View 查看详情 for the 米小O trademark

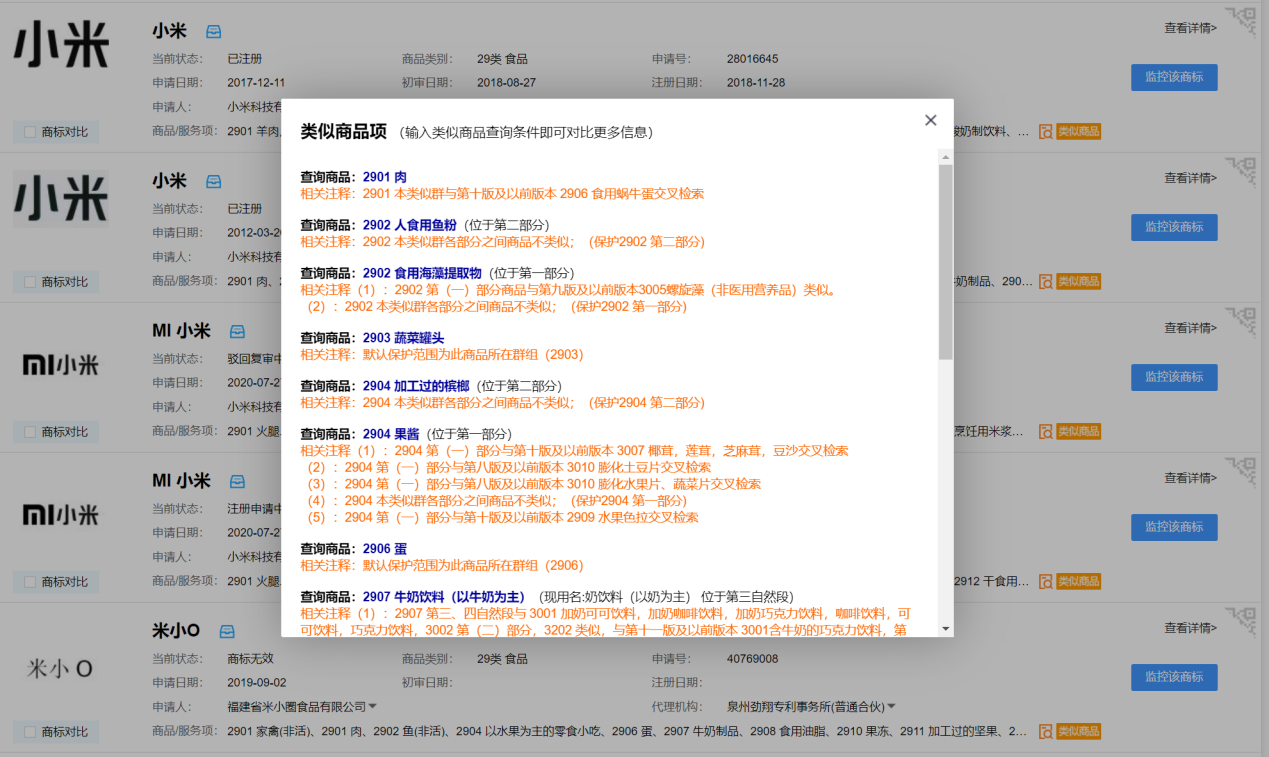(x=1190, y=628)
